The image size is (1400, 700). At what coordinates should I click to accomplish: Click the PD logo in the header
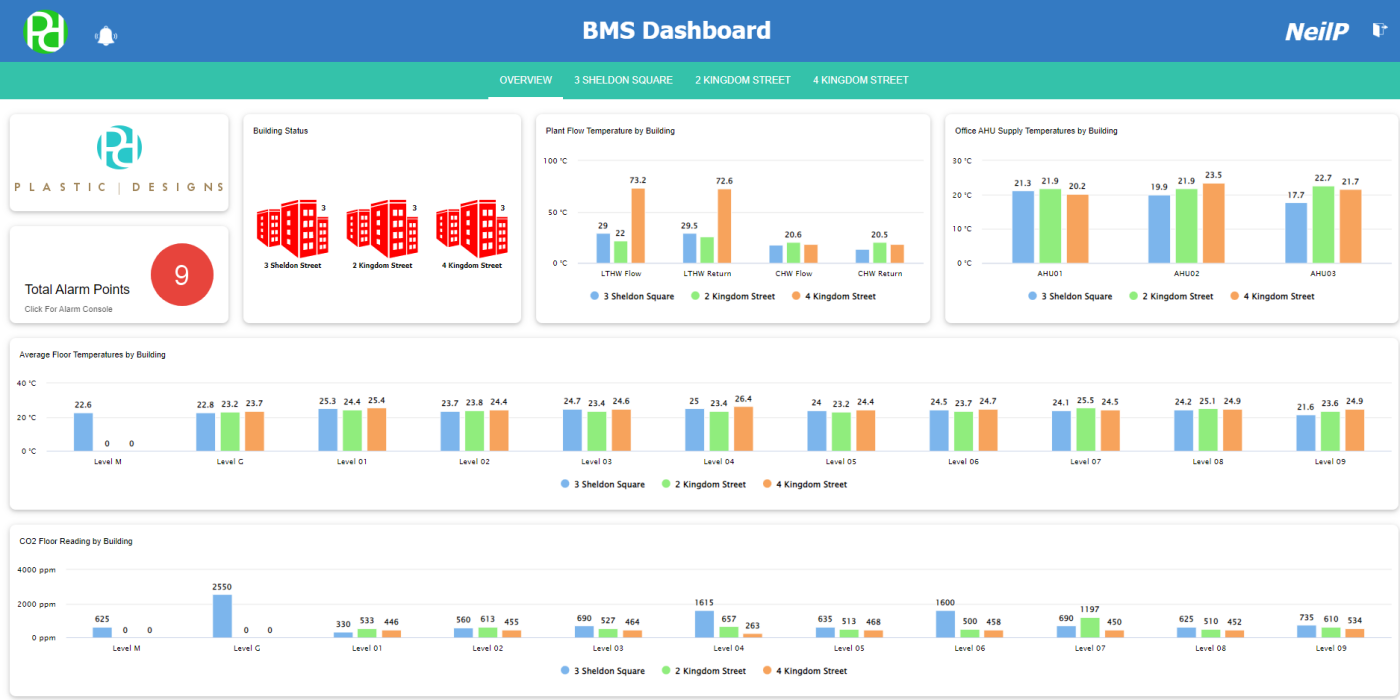[x=44, y=31]
